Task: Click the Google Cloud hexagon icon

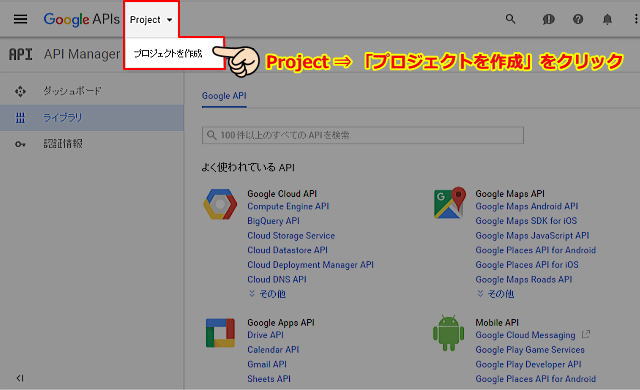Action: pyautogui.click(x=220, y=204)
